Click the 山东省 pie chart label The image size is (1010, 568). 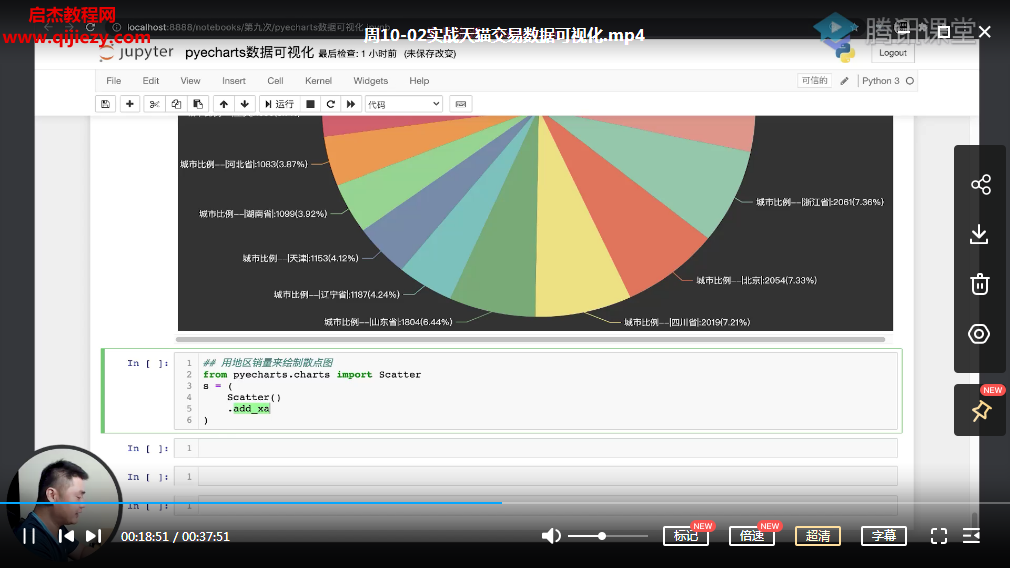tap(388, 322)
